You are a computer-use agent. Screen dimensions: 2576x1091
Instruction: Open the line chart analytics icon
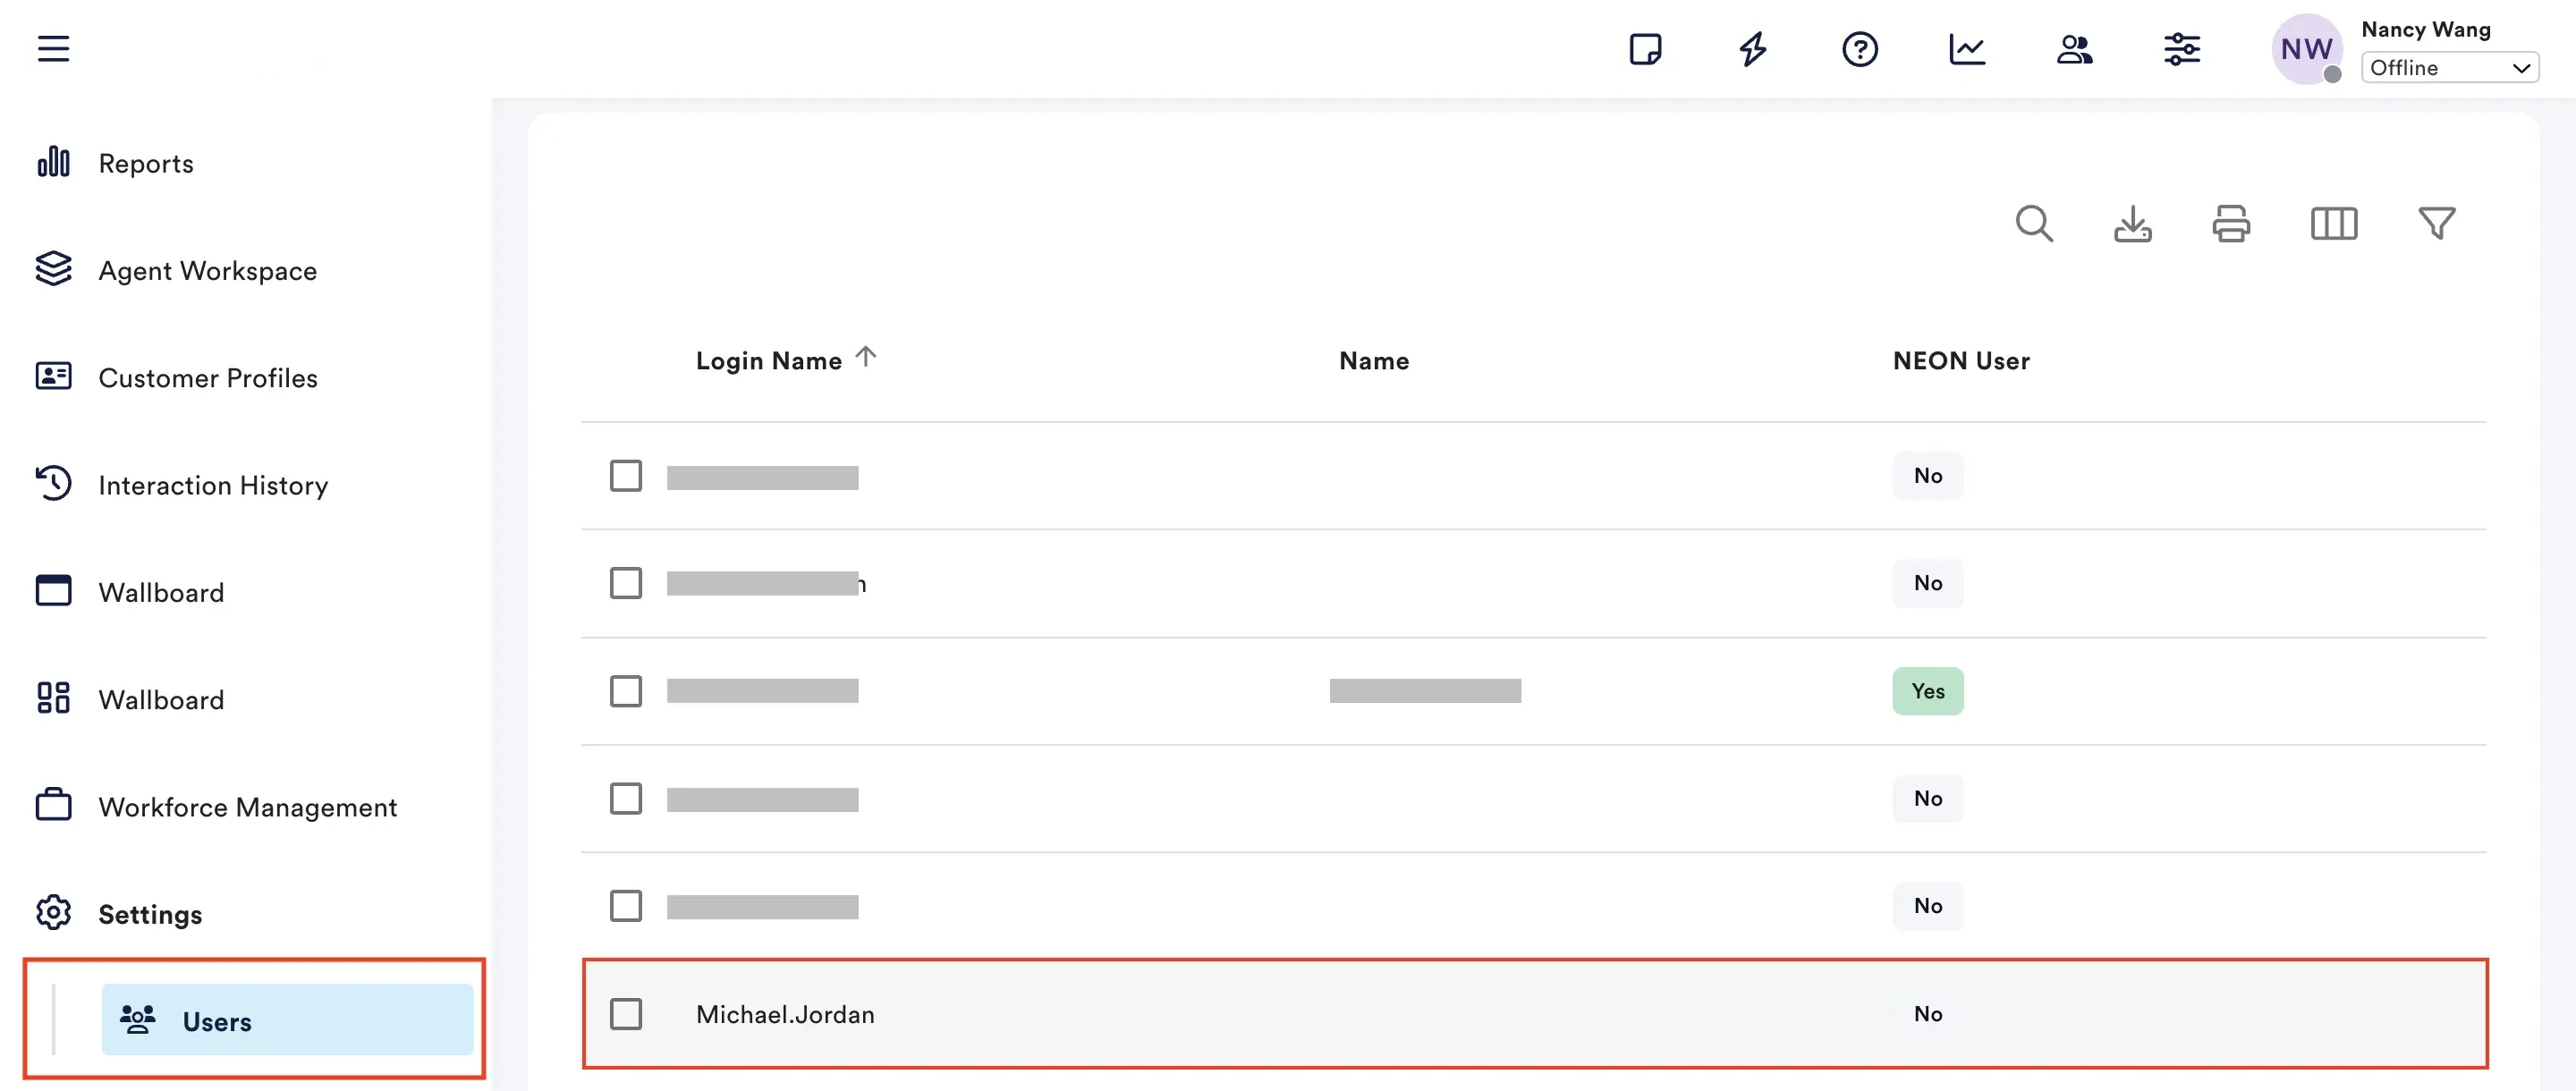(x=1966, y=48)
